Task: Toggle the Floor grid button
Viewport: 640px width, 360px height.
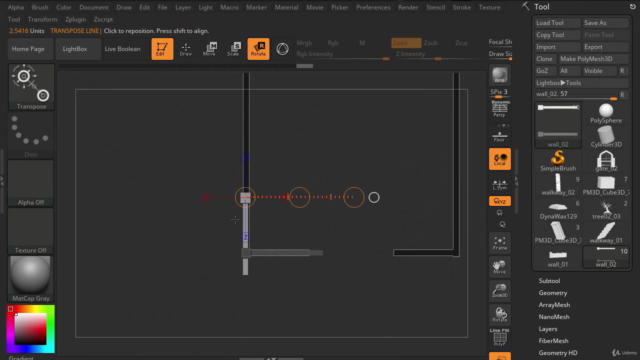Action: point(500,136)
